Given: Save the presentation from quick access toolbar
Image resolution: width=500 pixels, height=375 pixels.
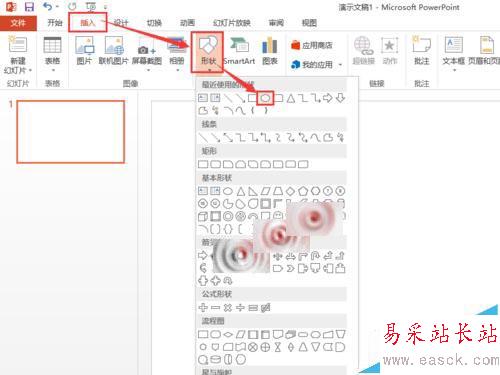Looking at the screenshot, I should pyautogui.click(x=29, y=7).
